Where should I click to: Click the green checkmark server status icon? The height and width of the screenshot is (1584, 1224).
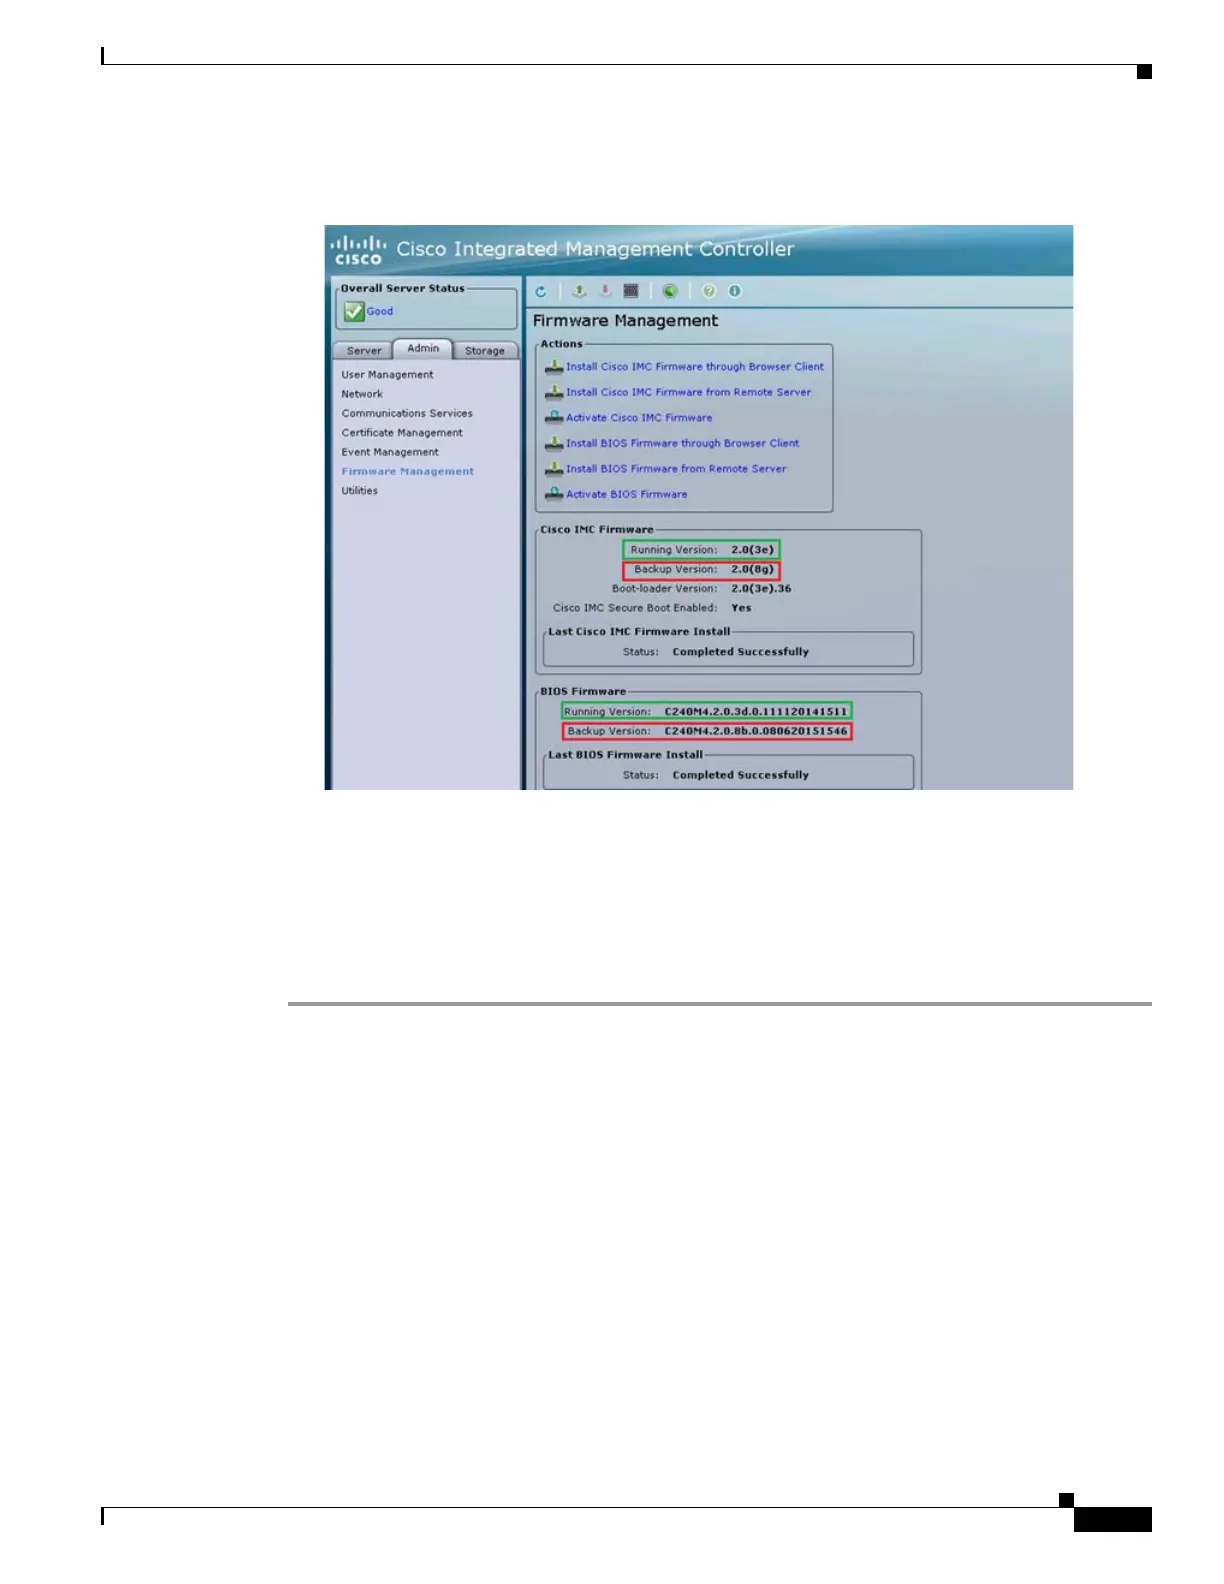pyautogui.click(x=354, y=312)
